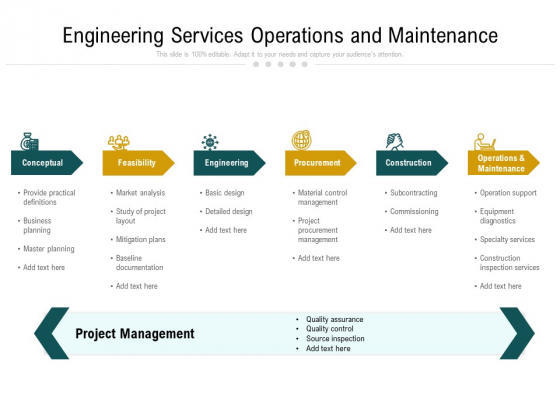The image size is (560, 420).
Task: Click the network gear icon above Engineering
Action: (210, 142)
